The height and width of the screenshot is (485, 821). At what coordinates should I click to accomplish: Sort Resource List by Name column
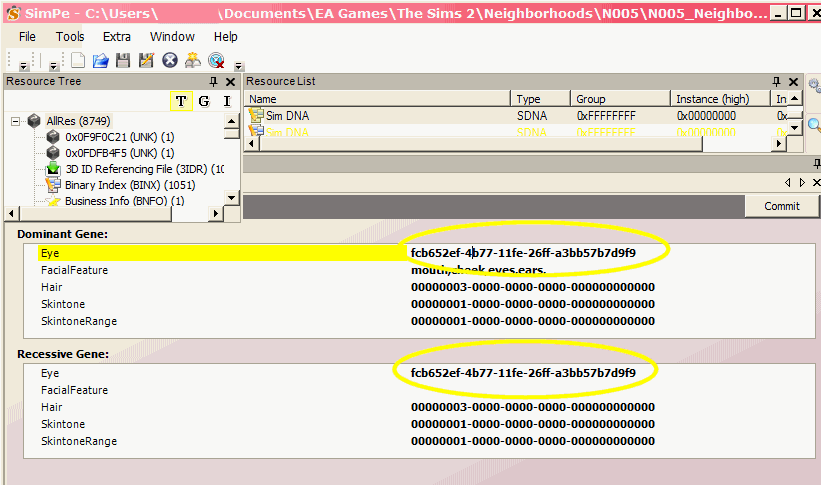point(378,99)
